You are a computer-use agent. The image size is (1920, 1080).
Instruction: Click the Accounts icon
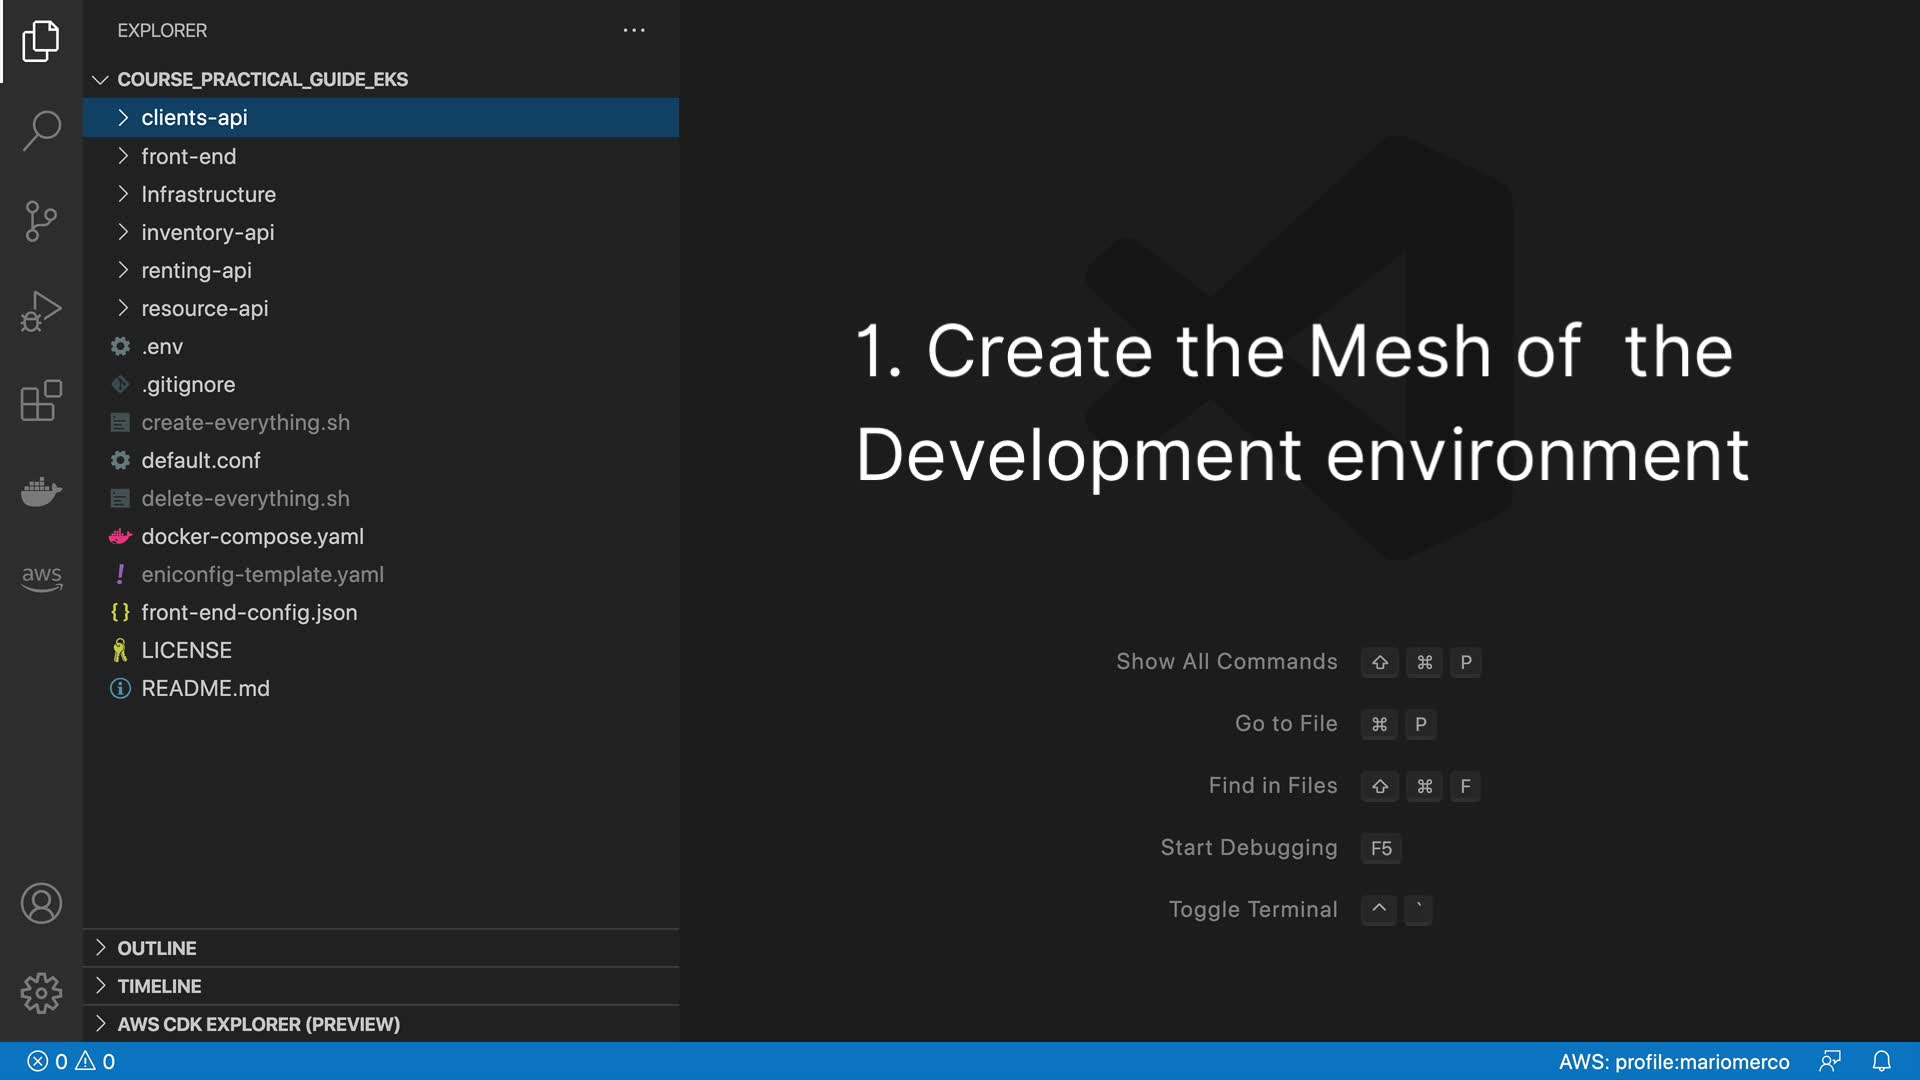click(x=41, y=904)
